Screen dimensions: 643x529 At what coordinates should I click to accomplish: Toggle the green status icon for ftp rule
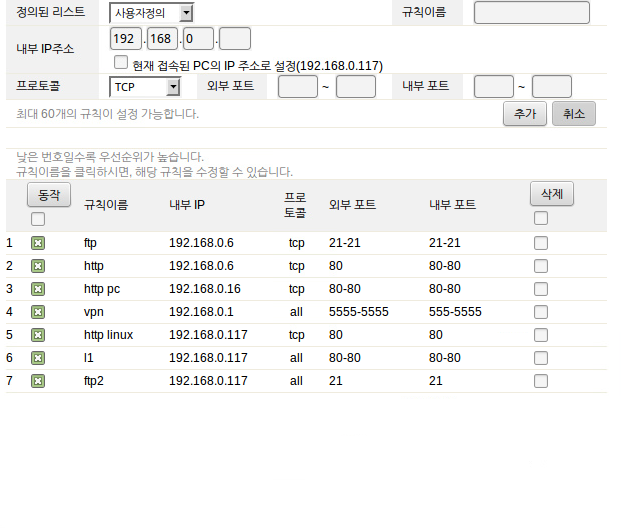point(38,243)
